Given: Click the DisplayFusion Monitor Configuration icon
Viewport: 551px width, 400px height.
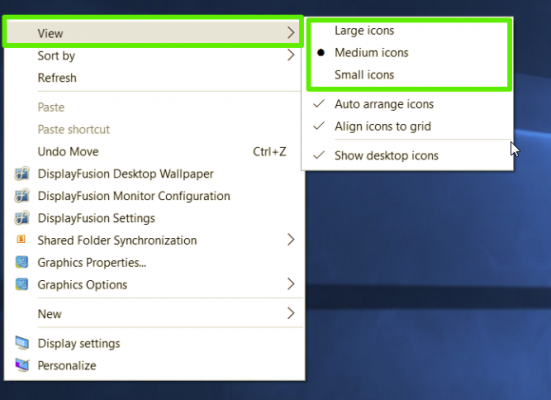Looking at the screenshot, I should pyautogui.click(x=22, y=196).
